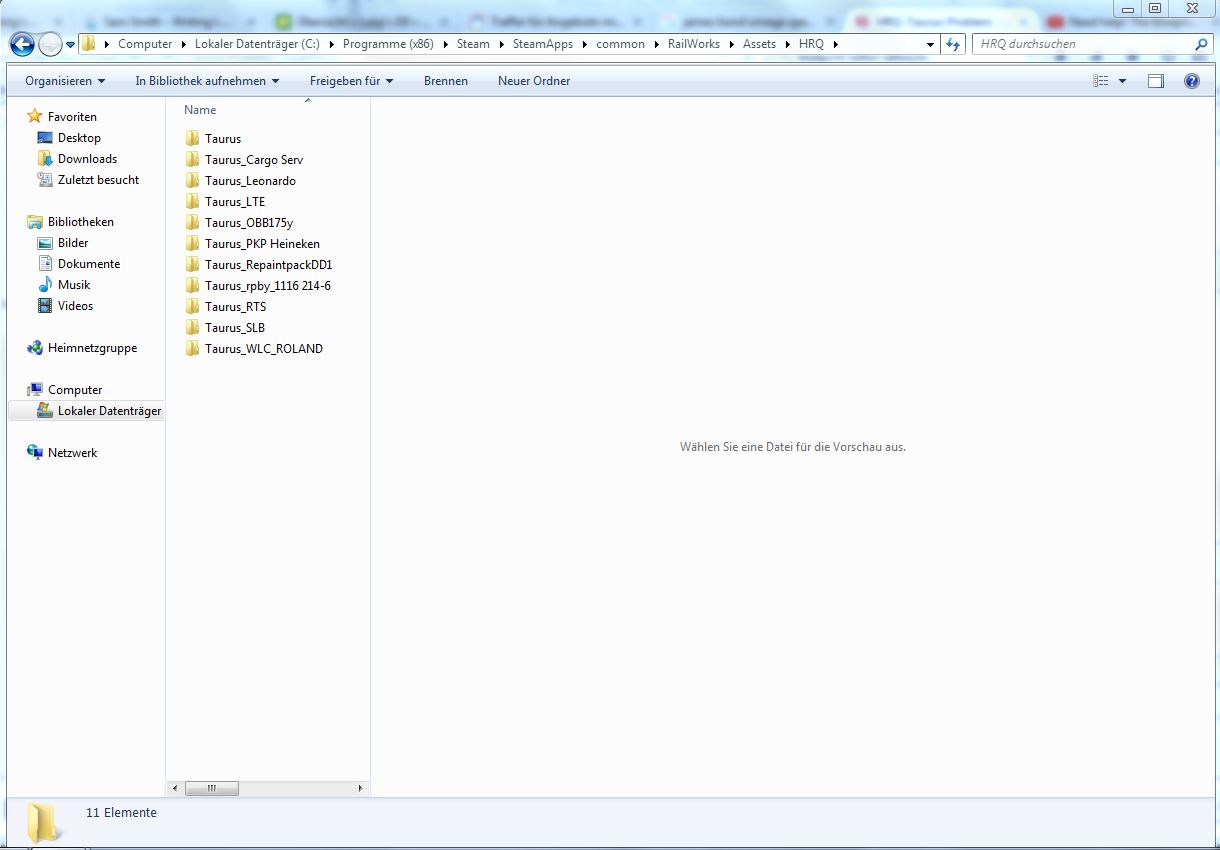Click the file list scroll right arrow
1220x850 pixels.
click(x=361, y=788)
